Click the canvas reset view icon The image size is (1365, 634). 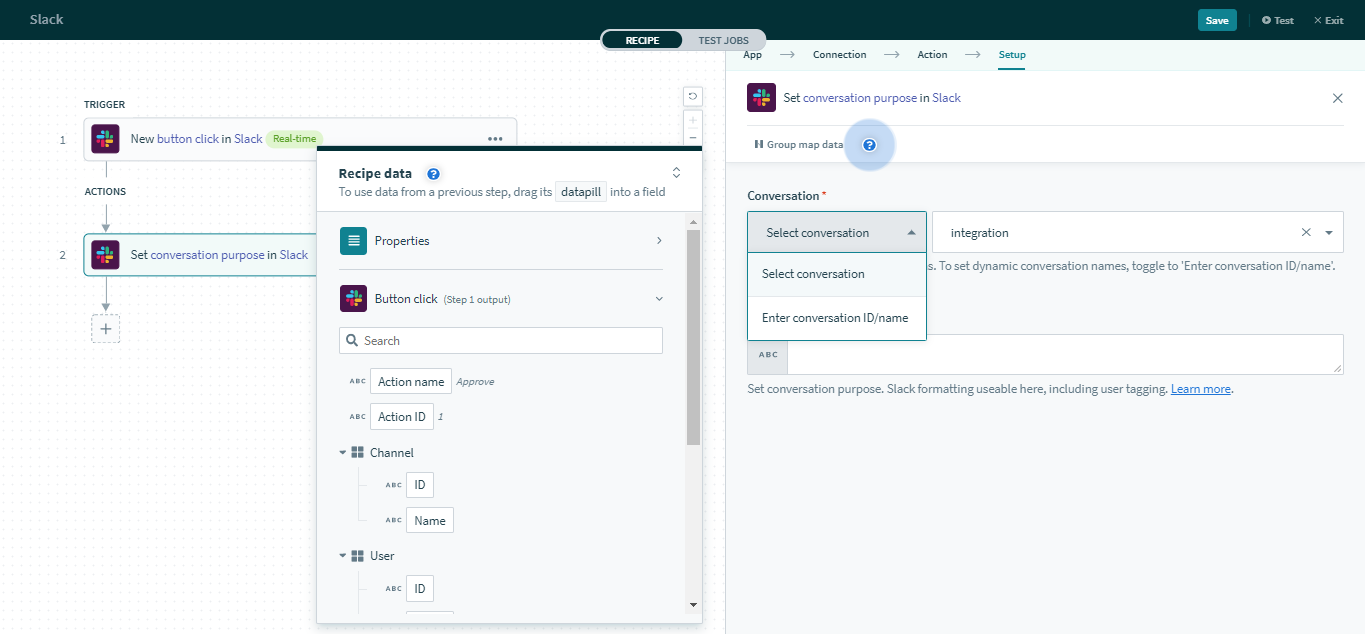[x=692, y=96]
